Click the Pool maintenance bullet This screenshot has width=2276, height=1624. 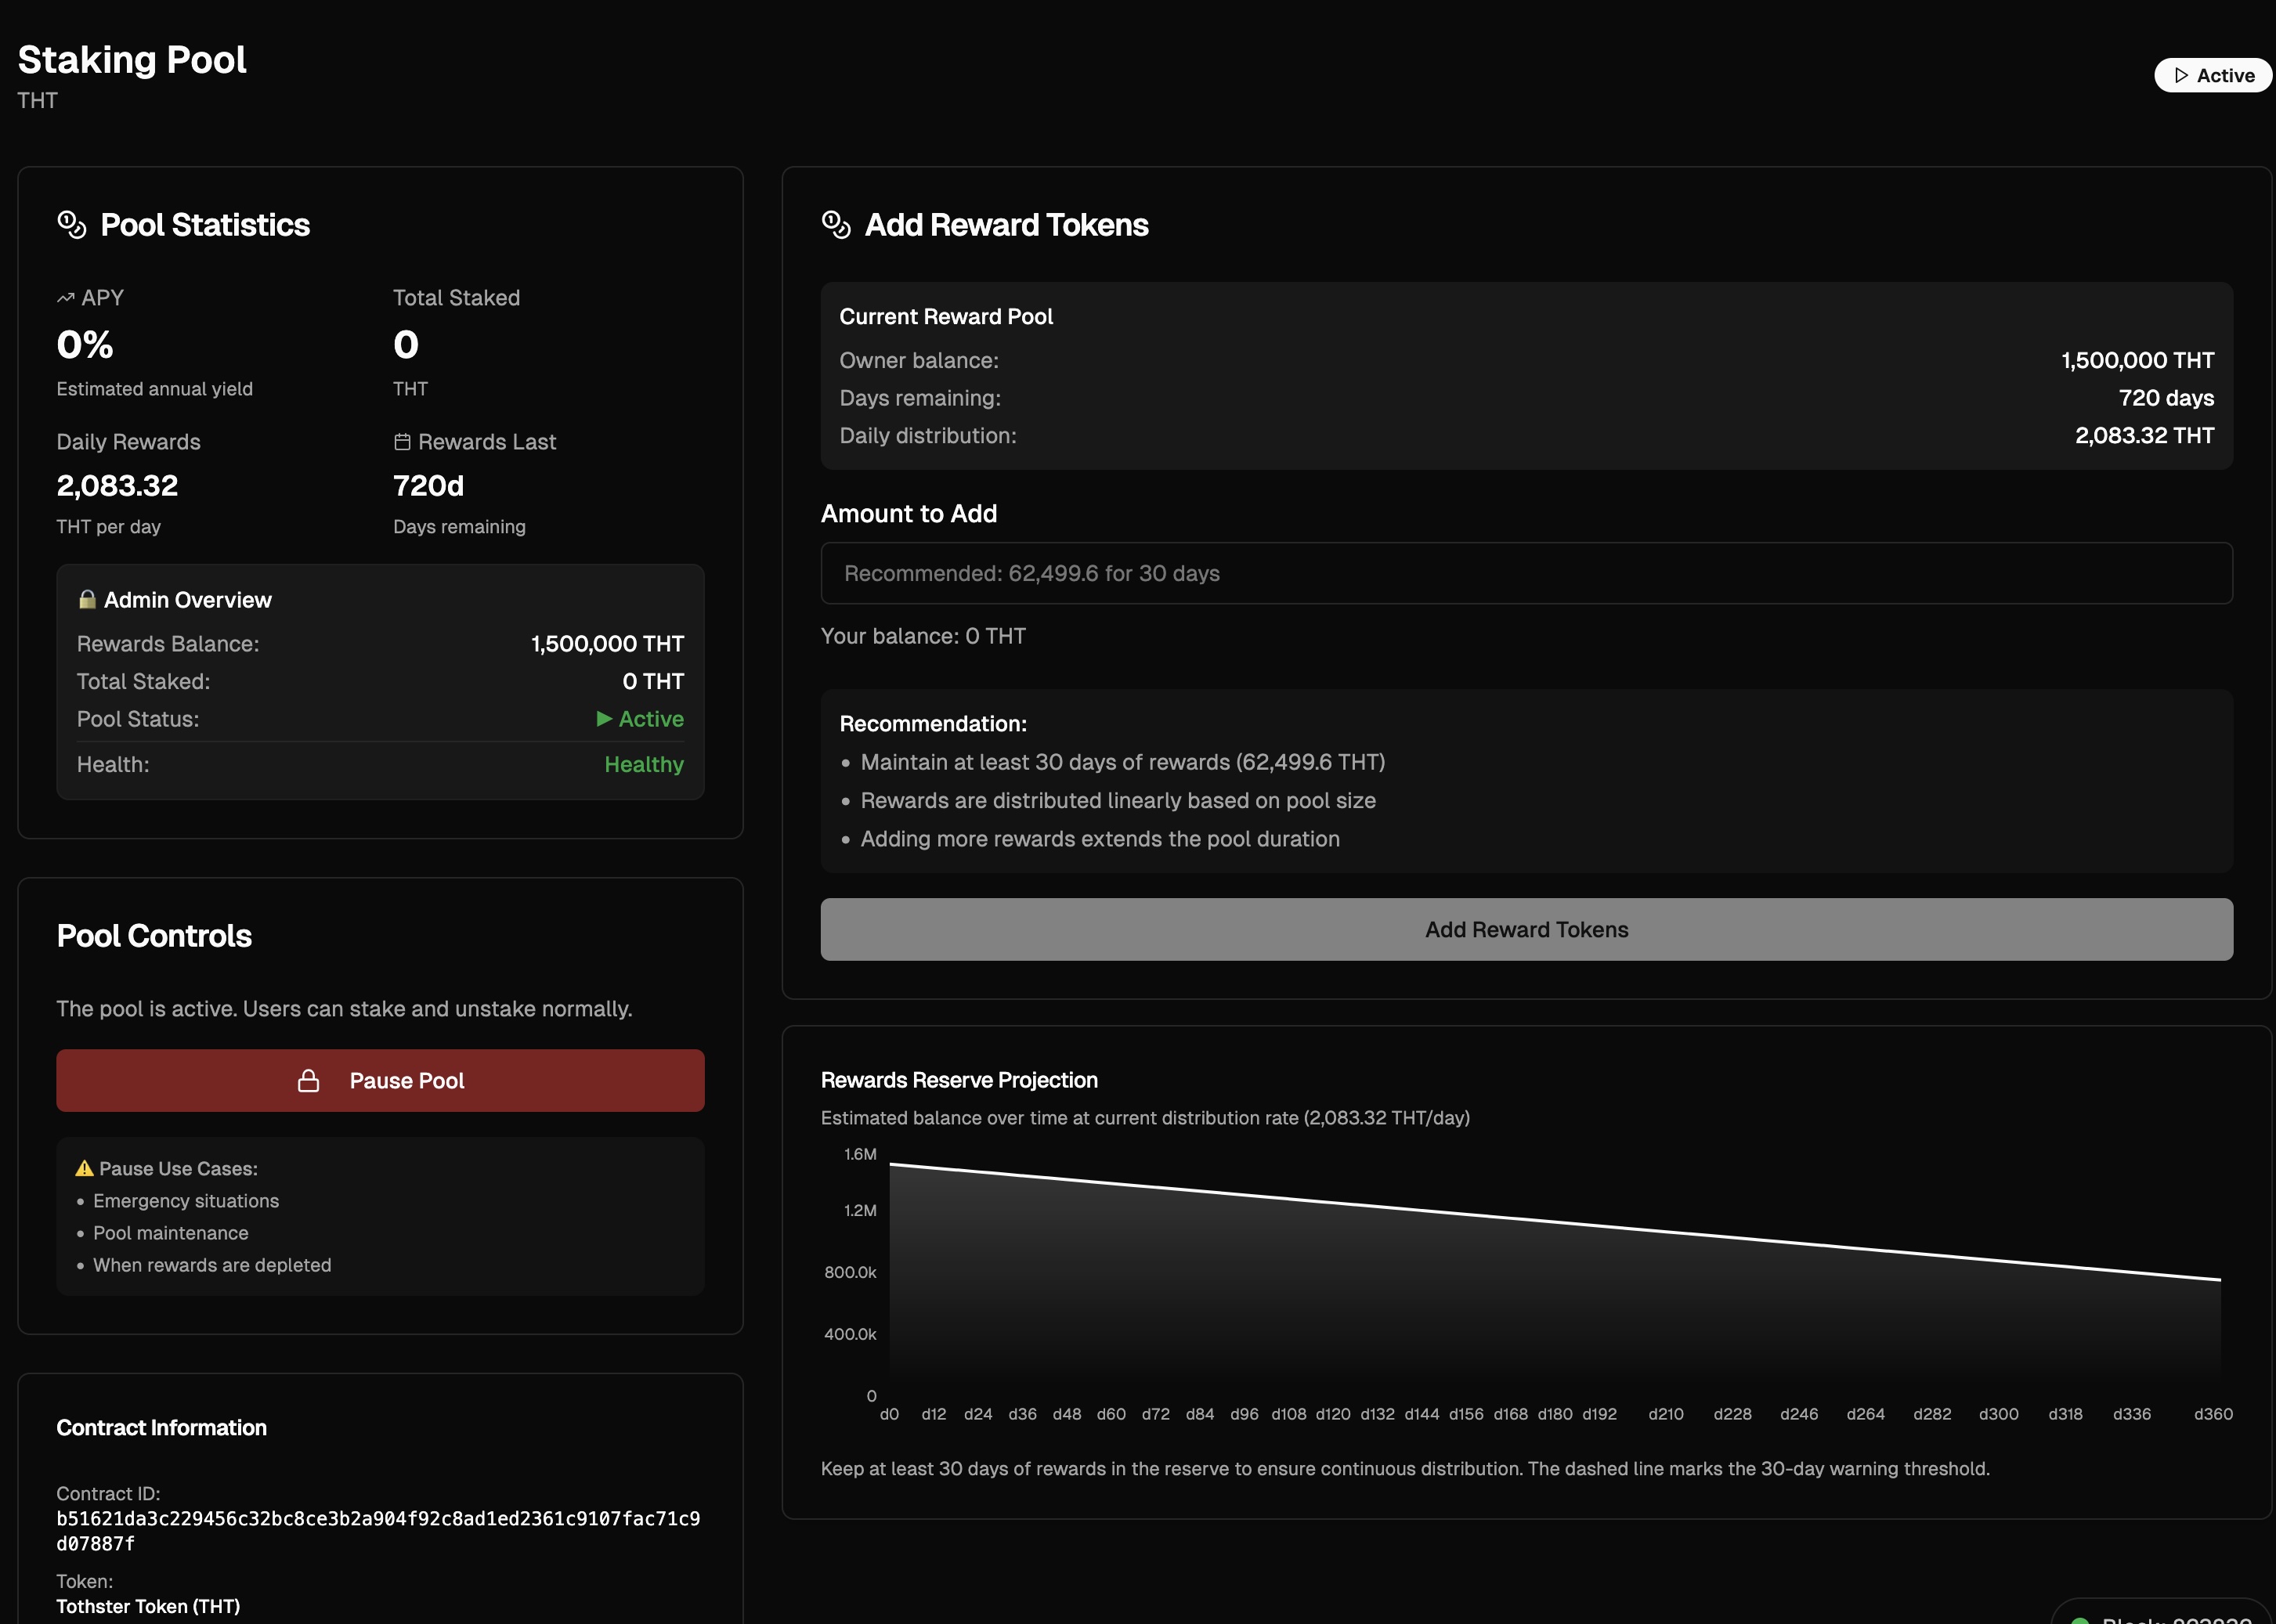[x=171, y=1233]
